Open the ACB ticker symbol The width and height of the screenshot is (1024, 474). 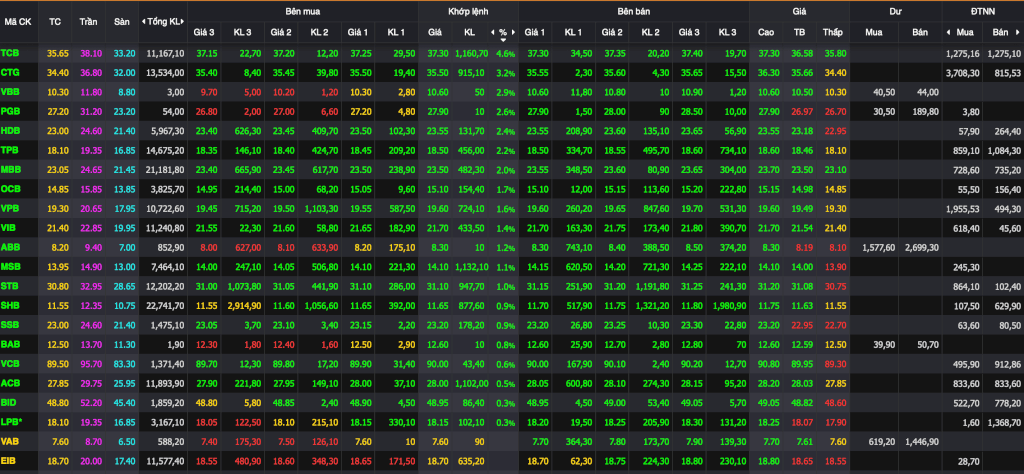tap(10, 381)
